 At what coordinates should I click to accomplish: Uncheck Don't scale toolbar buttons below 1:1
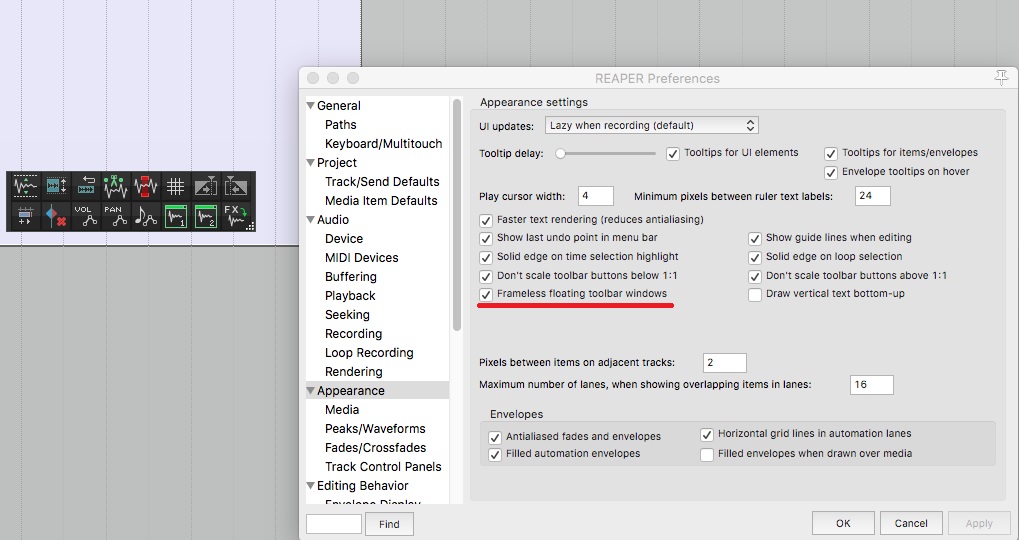pos(485,276)
